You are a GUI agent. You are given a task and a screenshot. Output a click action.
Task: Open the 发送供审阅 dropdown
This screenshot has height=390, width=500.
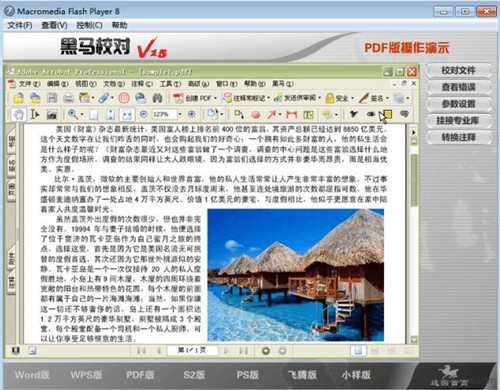(297, 98)
